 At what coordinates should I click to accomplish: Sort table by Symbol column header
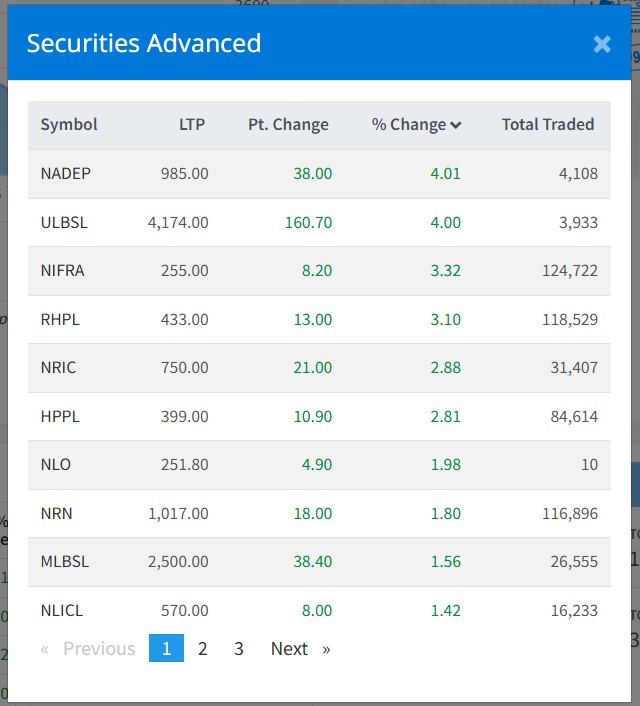[x=69, y=125]
